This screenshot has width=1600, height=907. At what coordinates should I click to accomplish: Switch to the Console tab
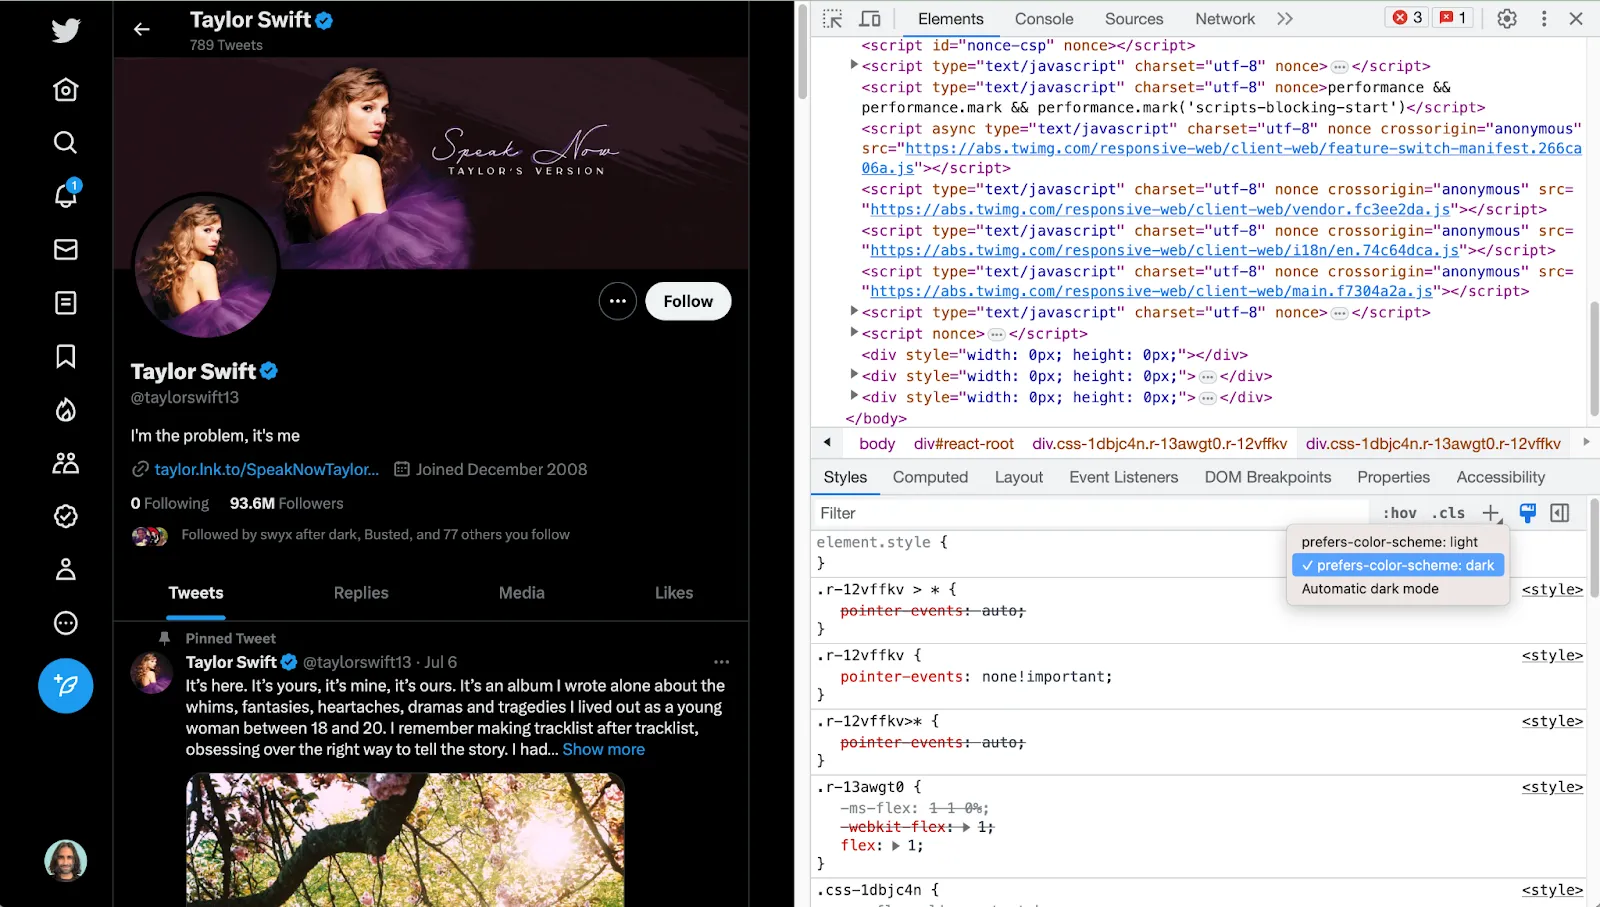(x=1044, y=19)
